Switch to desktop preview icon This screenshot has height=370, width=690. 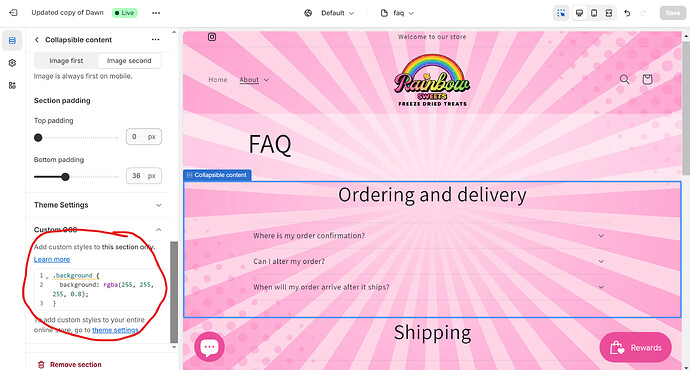(x=580, y=13)
